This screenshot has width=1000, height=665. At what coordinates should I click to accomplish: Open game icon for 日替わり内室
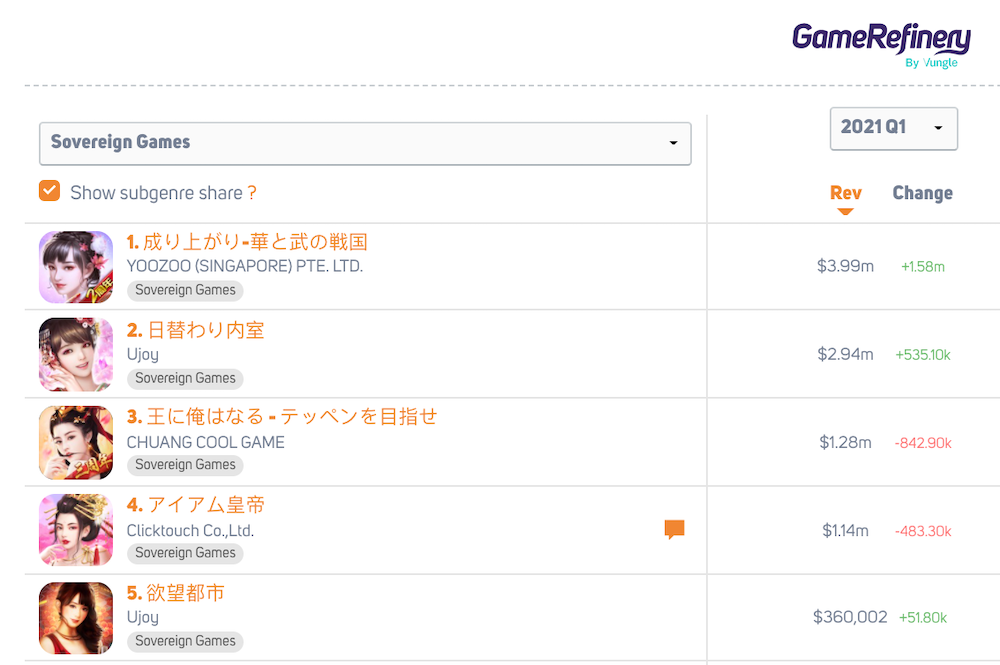tap(76, 354)
